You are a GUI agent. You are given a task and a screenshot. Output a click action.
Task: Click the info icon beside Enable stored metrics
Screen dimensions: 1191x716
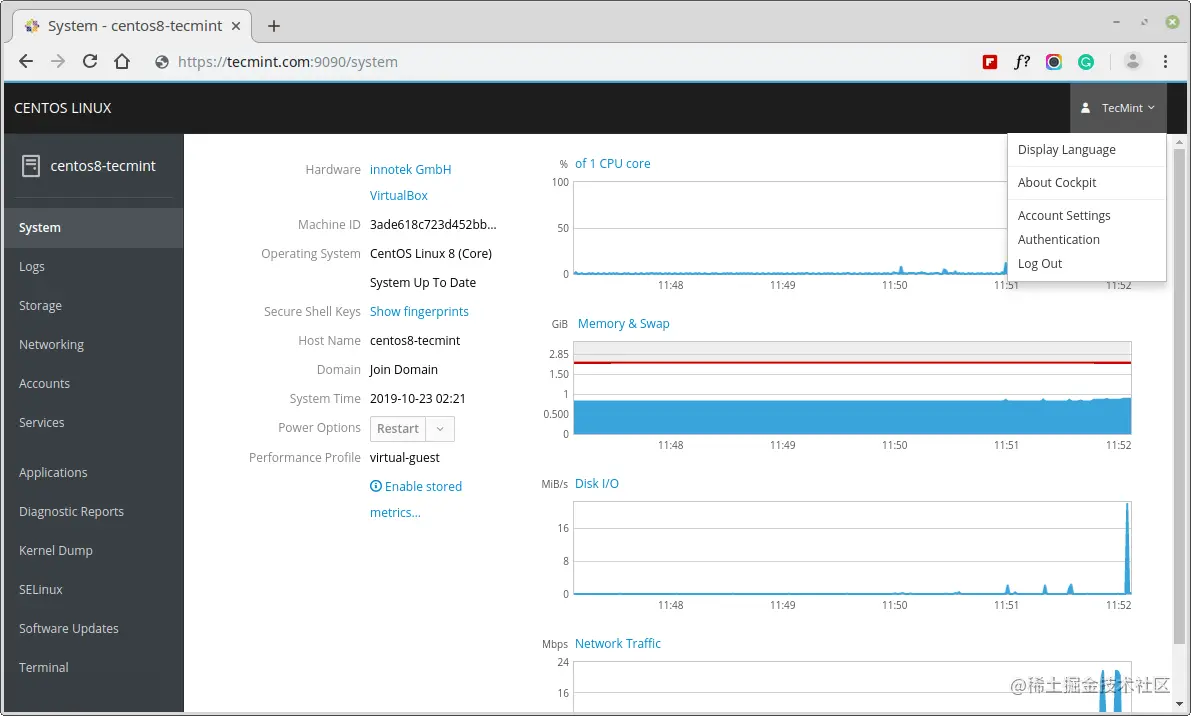pyautogui.click(x=376, y=486)
